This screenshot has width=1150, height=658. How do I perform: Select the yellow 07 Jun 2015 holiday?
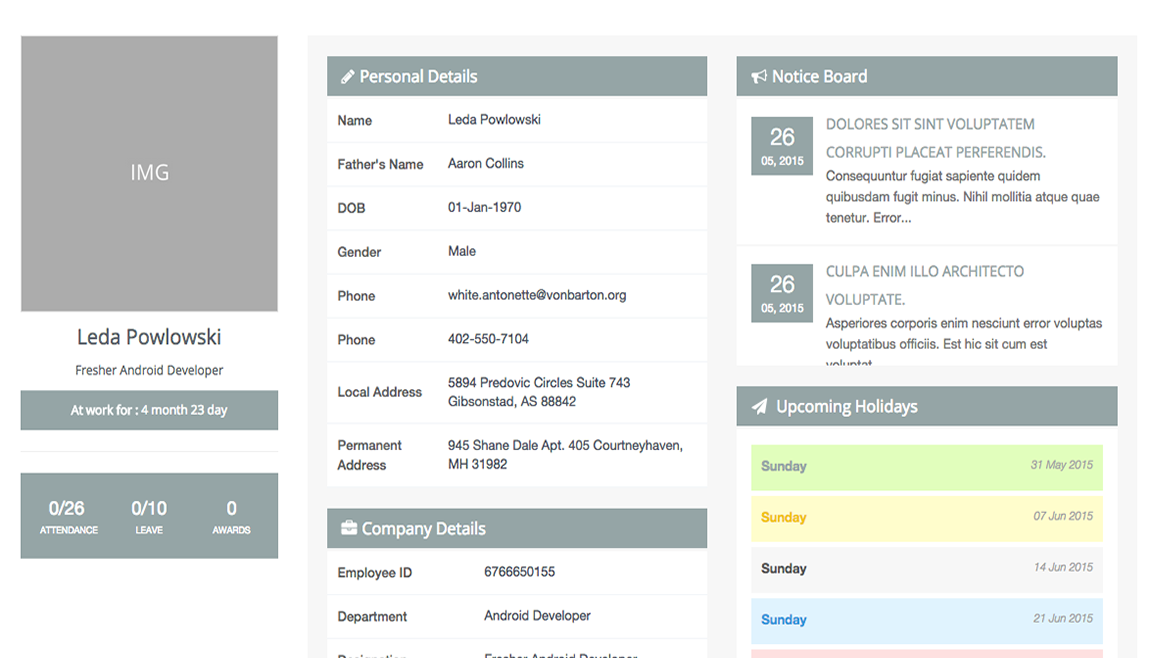(926, 517)
